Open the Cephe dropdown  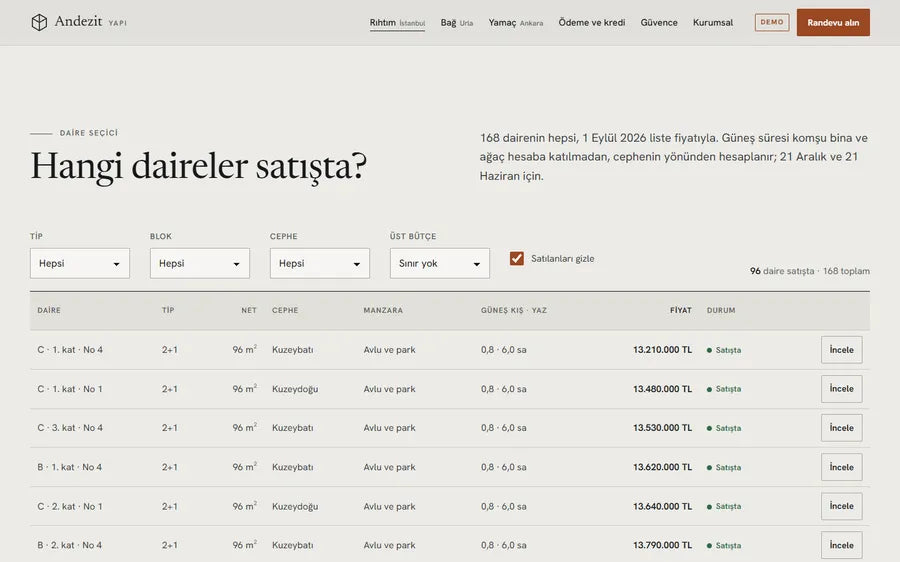click(x=320, y=263)
